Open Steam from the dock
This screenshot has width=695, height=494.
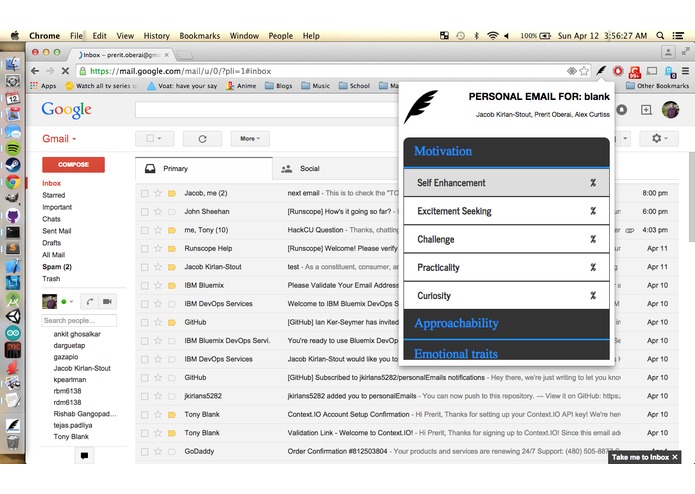13,165
